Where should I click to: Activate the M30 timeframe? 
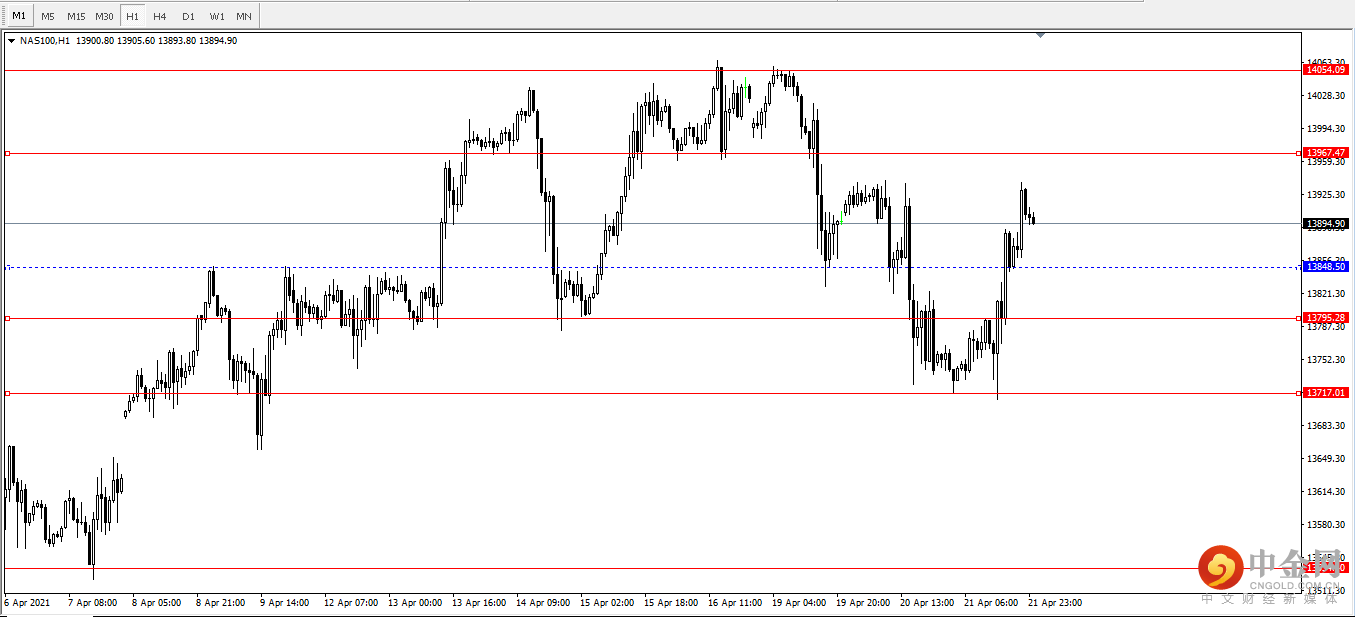tap(104, 16)
